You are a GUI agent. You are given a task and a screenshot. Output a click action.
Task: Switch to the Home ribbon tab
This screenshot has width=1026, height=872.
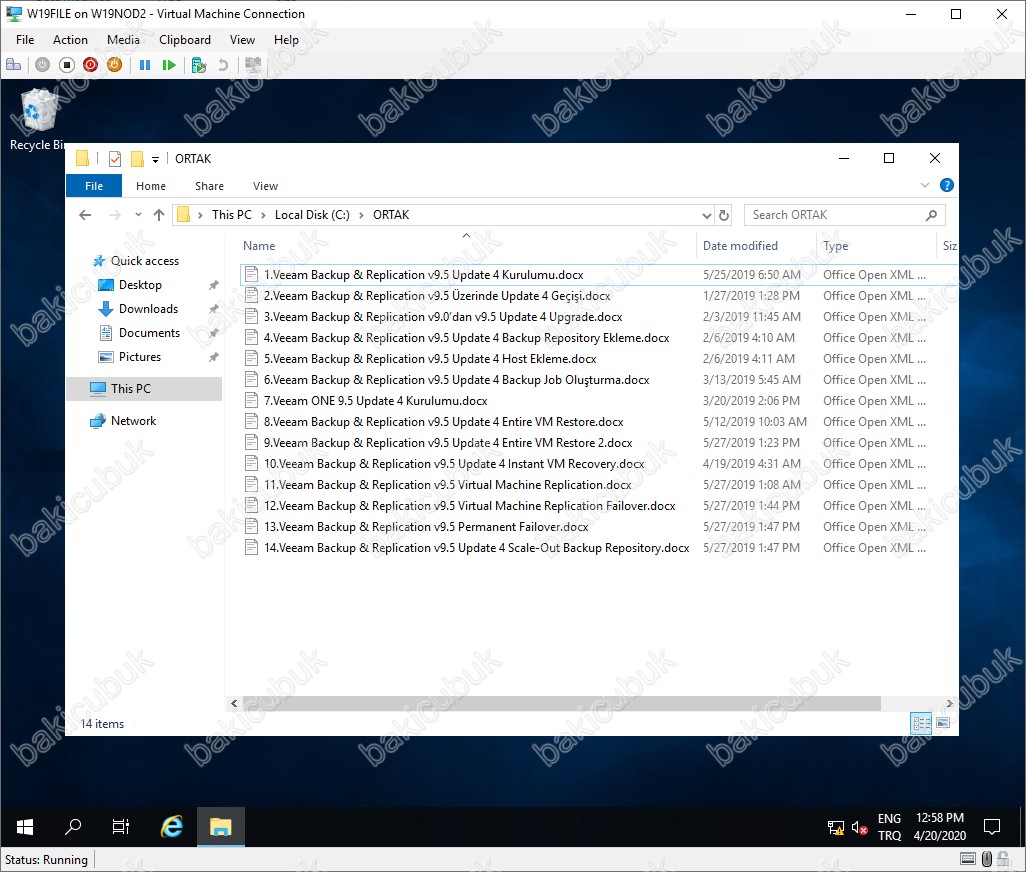(150, 186)
